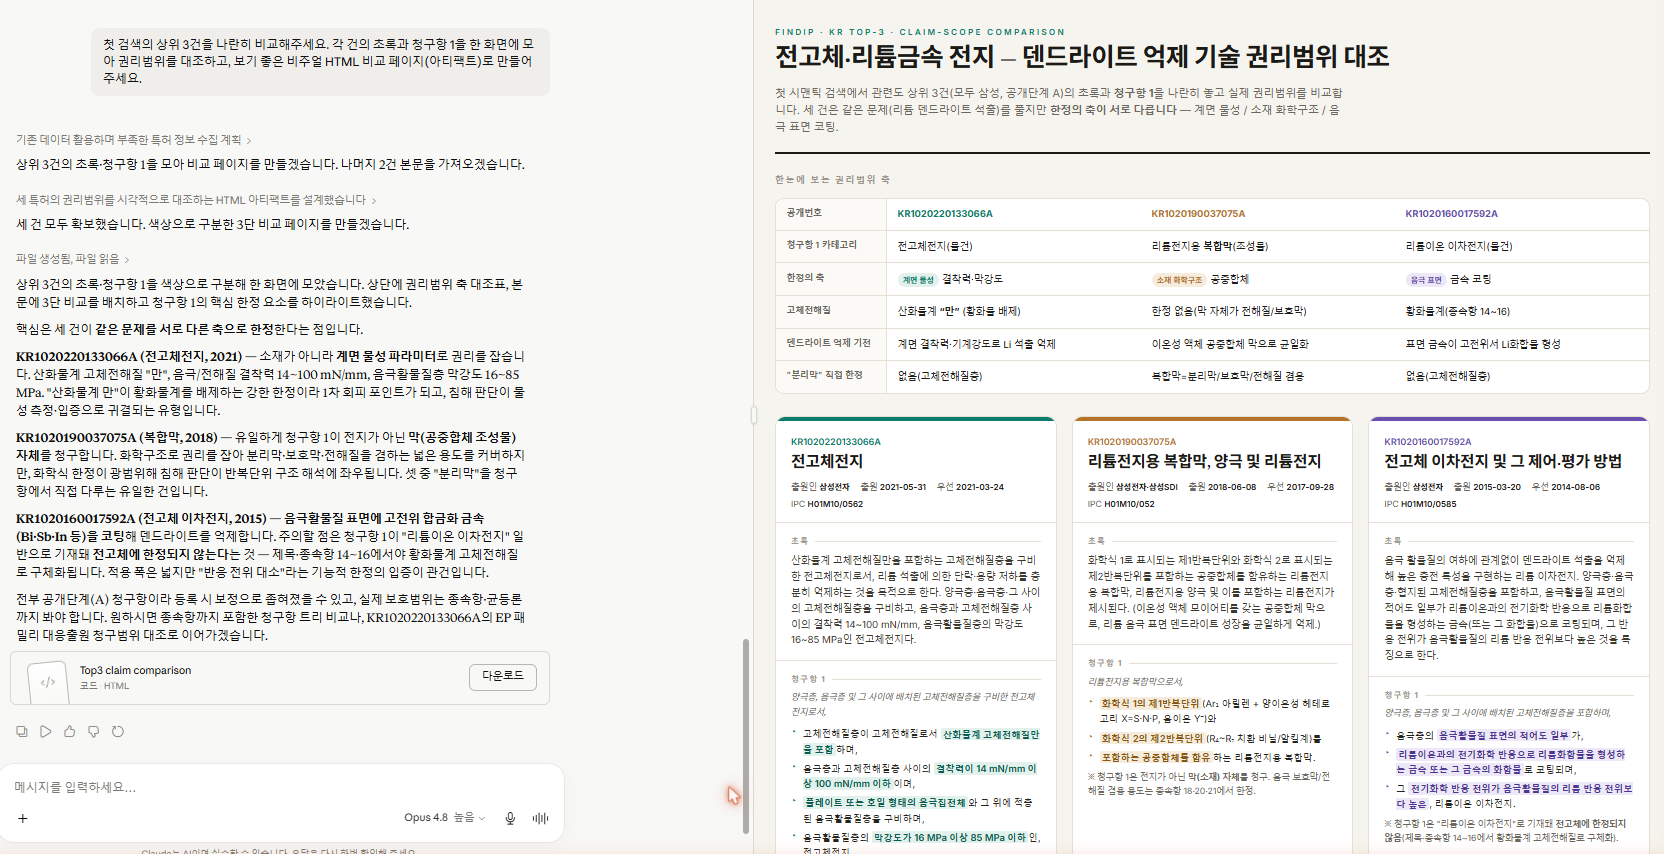
Task: Click the code file icon on the Top3 claim comparison card
Action: [47, 682]
